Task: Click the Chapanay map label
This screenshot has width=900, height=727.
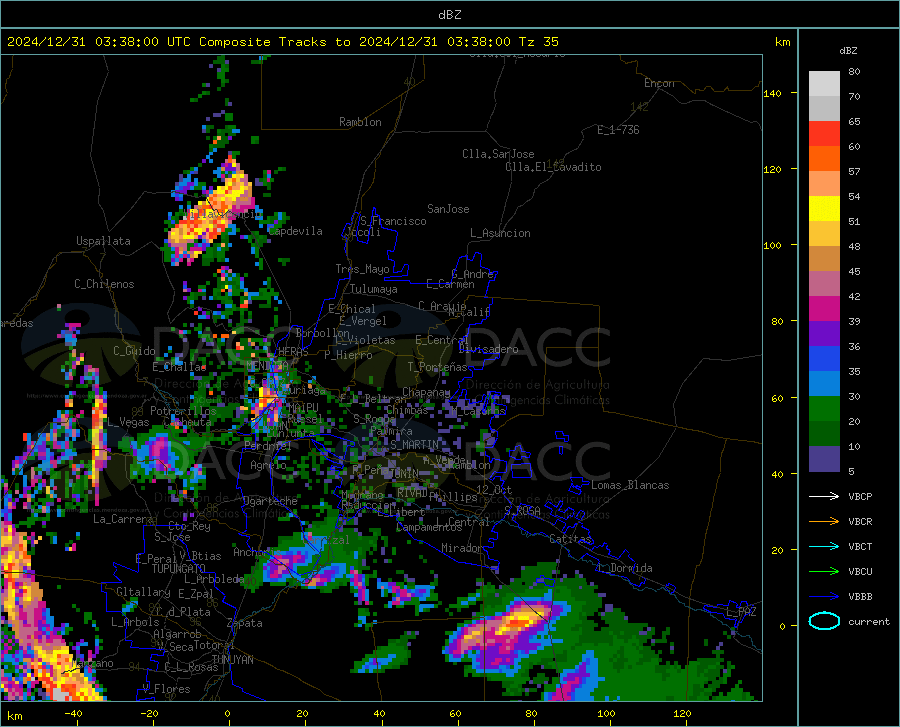Action: [x=426, y=392]
